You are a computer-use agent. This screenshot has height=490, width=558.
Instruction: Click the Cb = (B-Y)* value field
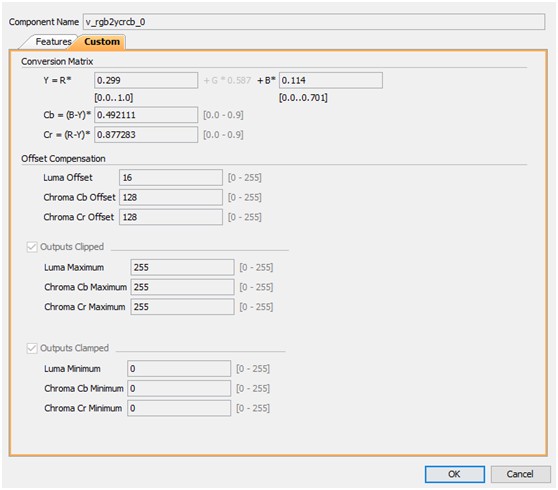click(146, 115)
